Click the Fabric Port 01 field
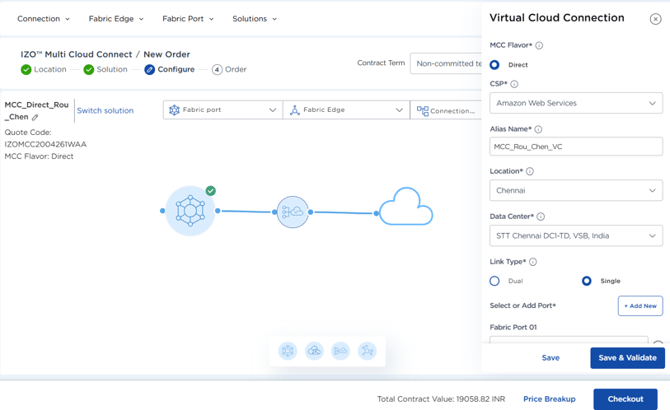This screenshot has width=670, height=410. (x=569, y=340)
